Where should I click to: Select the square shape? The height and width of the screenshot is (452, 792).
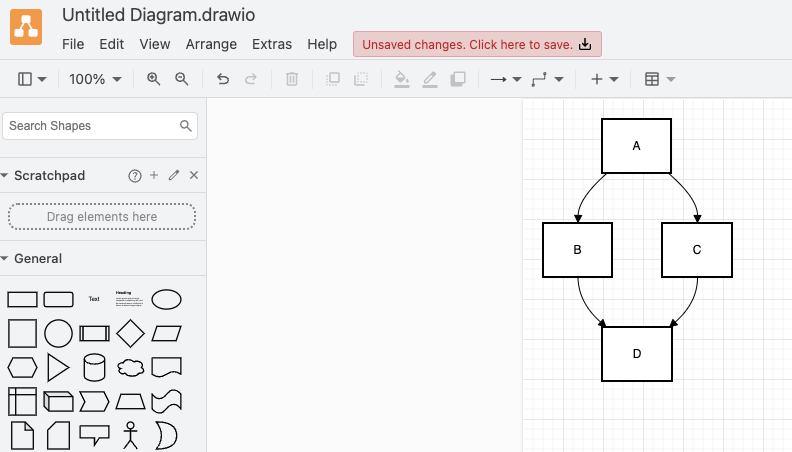click(x=22, y=333)
